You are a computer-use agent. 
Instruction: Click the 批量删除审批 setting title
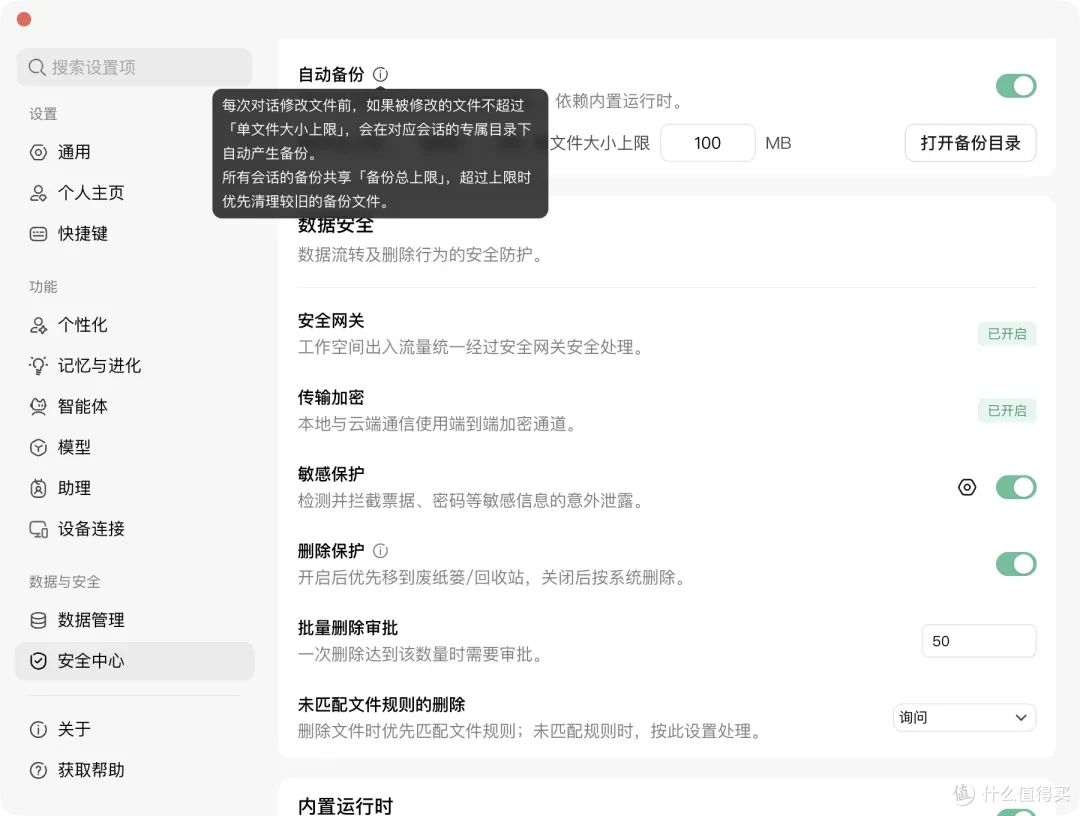pyautogui.click(x=348, y=628)
